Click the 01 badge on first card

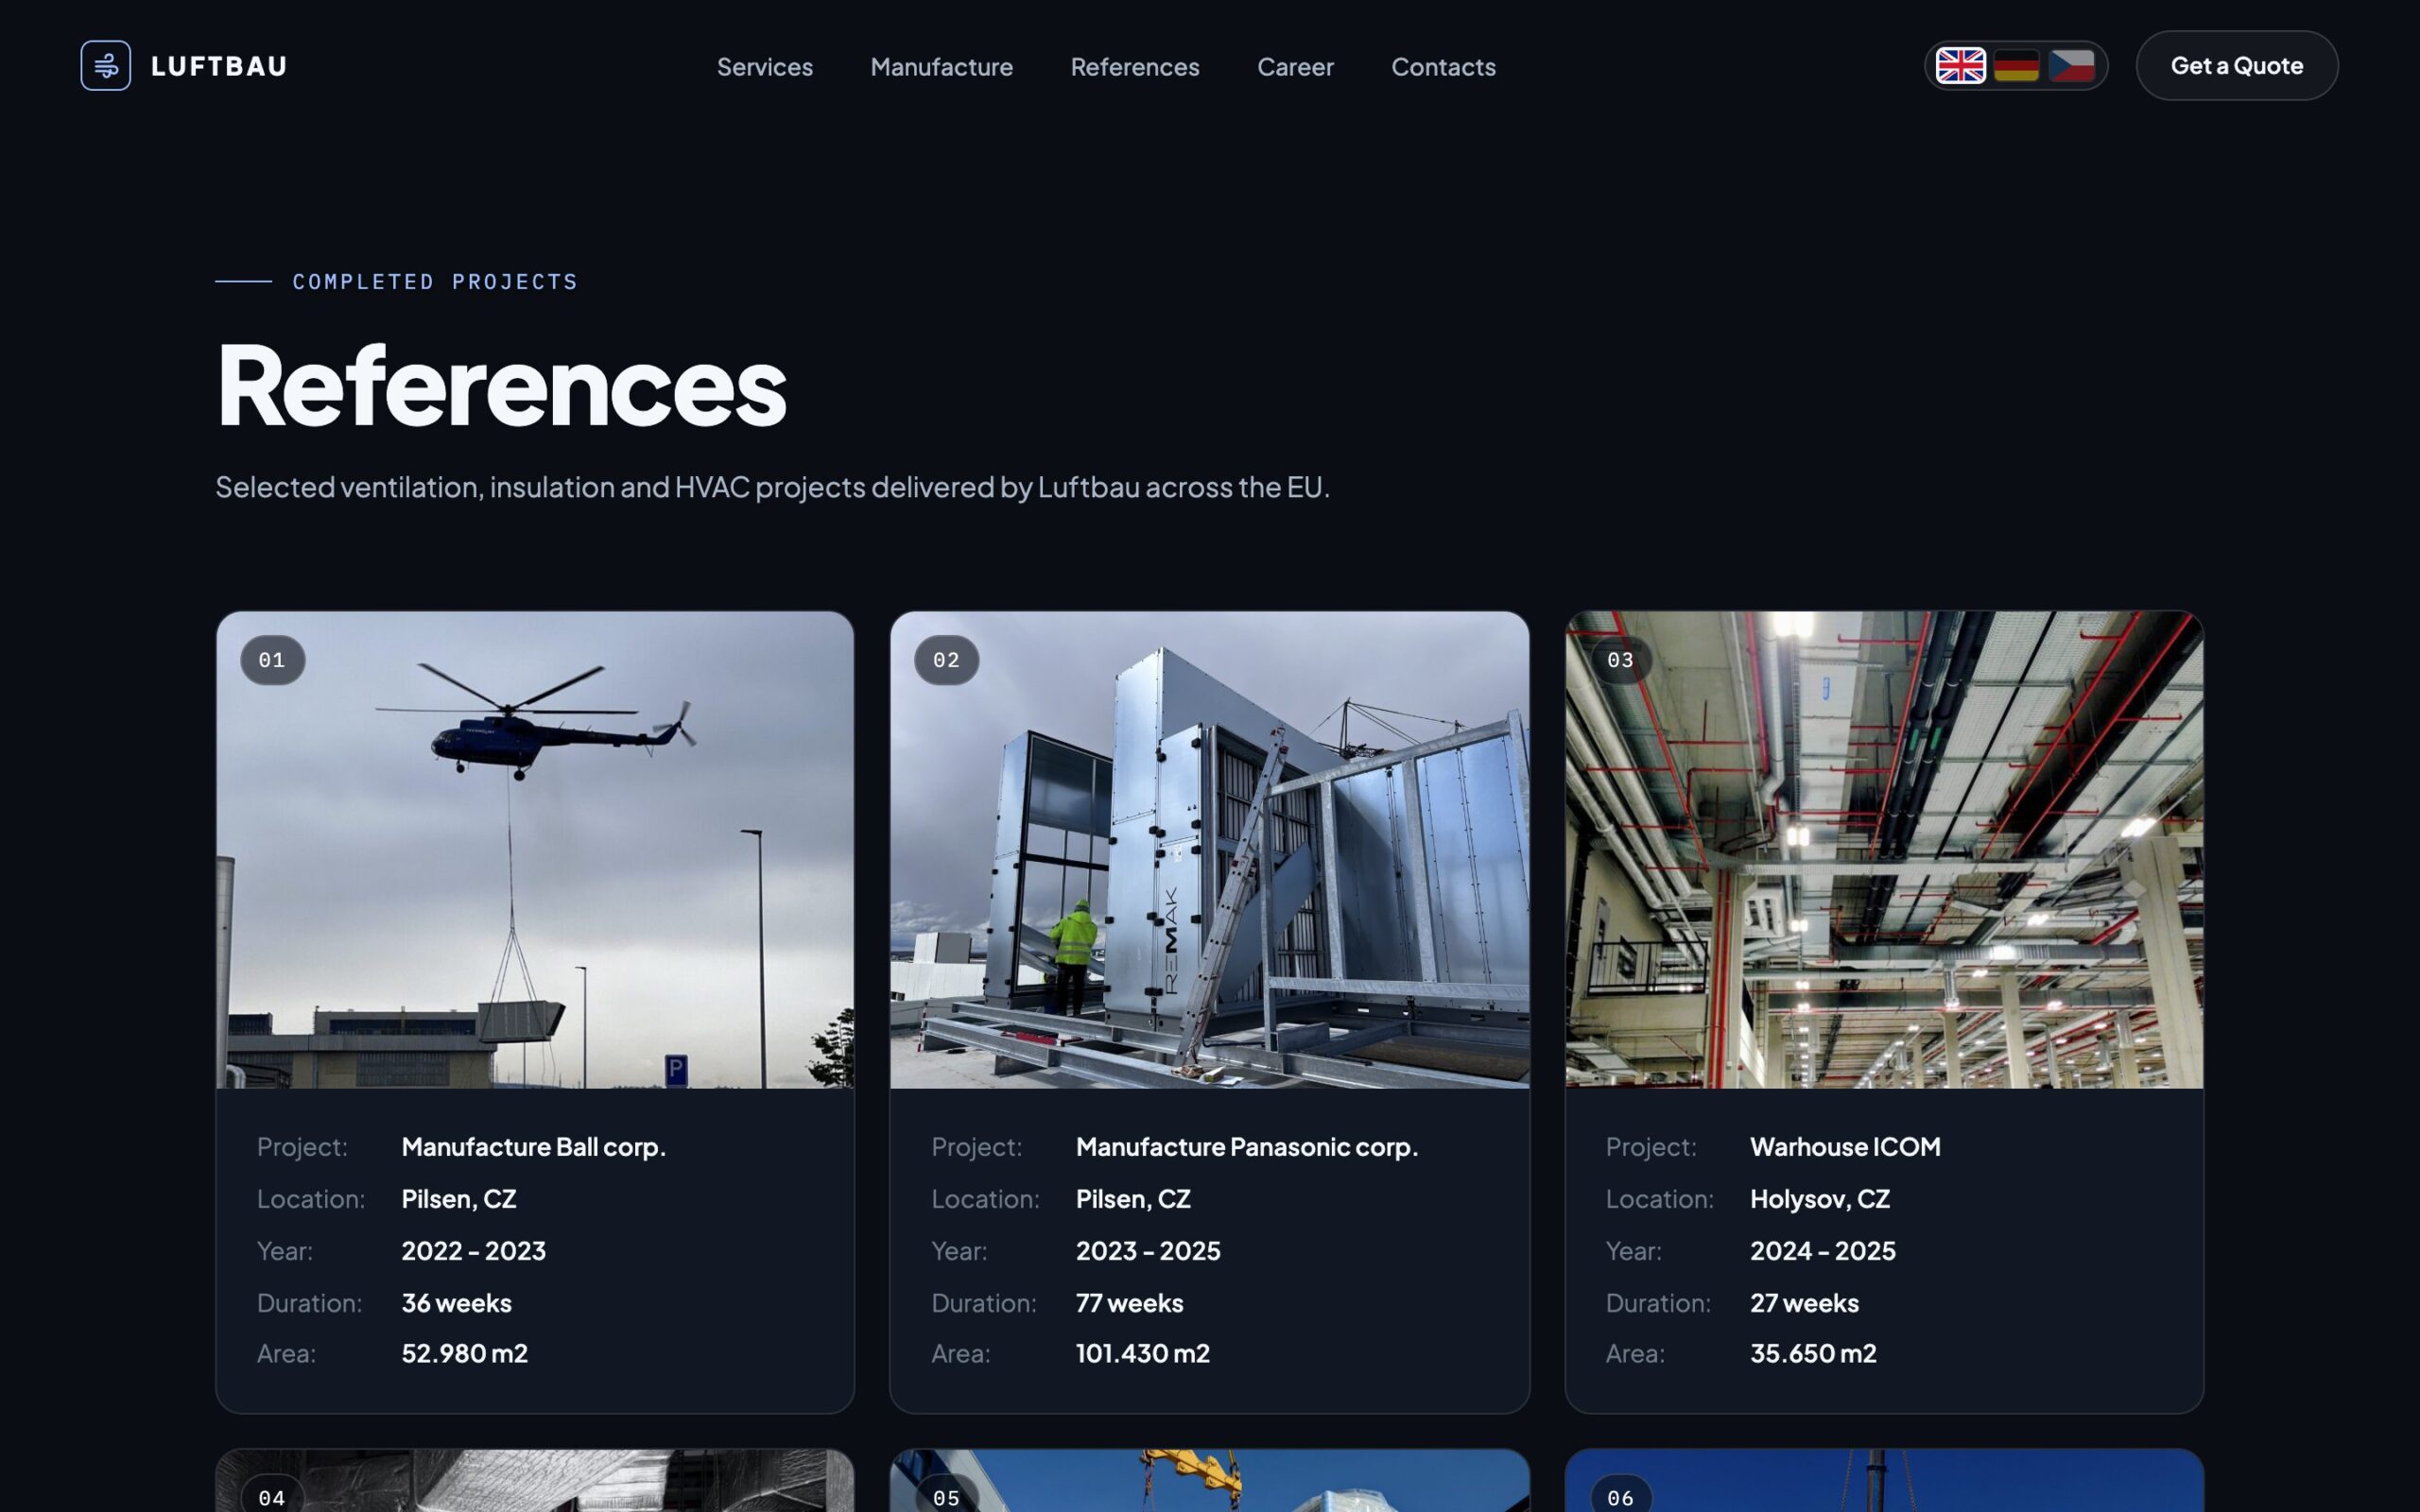pos(272,660)
